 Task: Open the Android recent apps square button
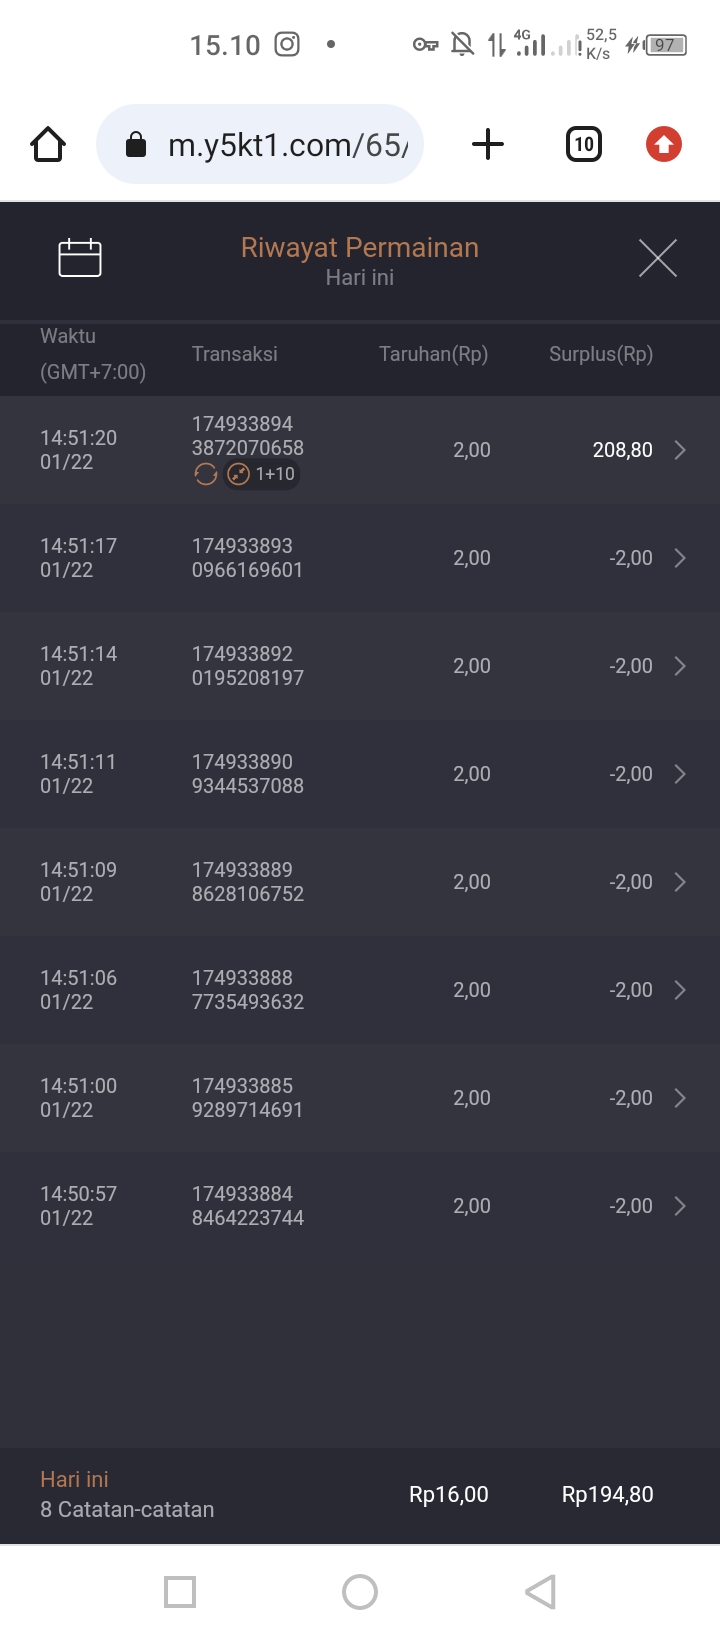click(x=180, y=1591)
